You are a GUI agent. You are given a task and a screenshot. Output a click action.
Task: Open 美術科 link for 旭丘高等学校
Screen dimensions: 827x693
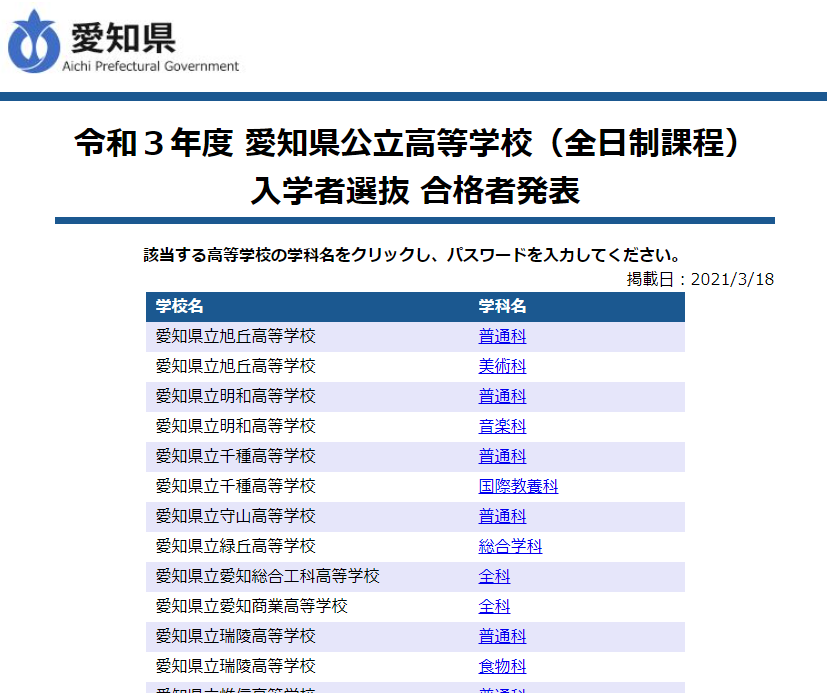[502, 367]
